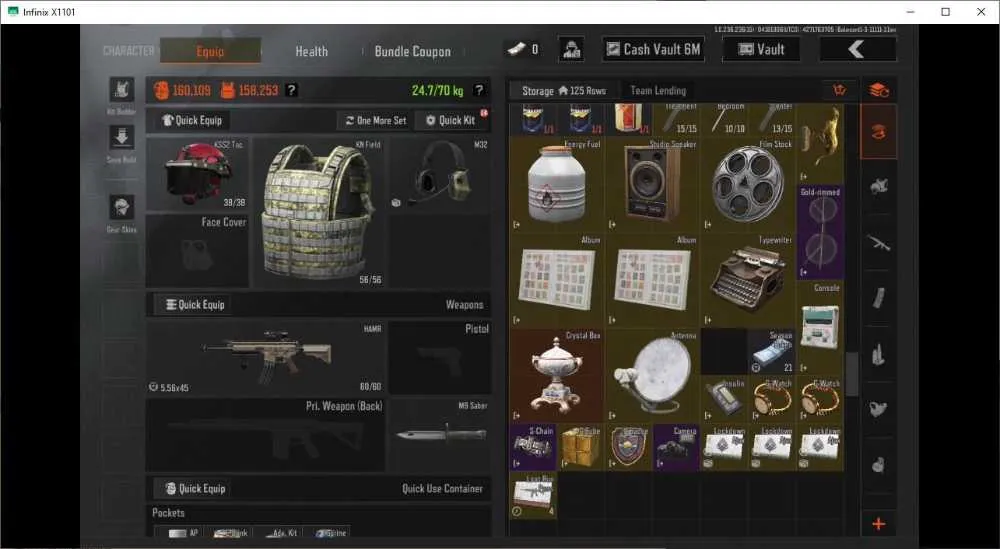Click the empty Pistol slot
The height and width of the screenshot is (549, 1000).
click(x=440, y=357)
